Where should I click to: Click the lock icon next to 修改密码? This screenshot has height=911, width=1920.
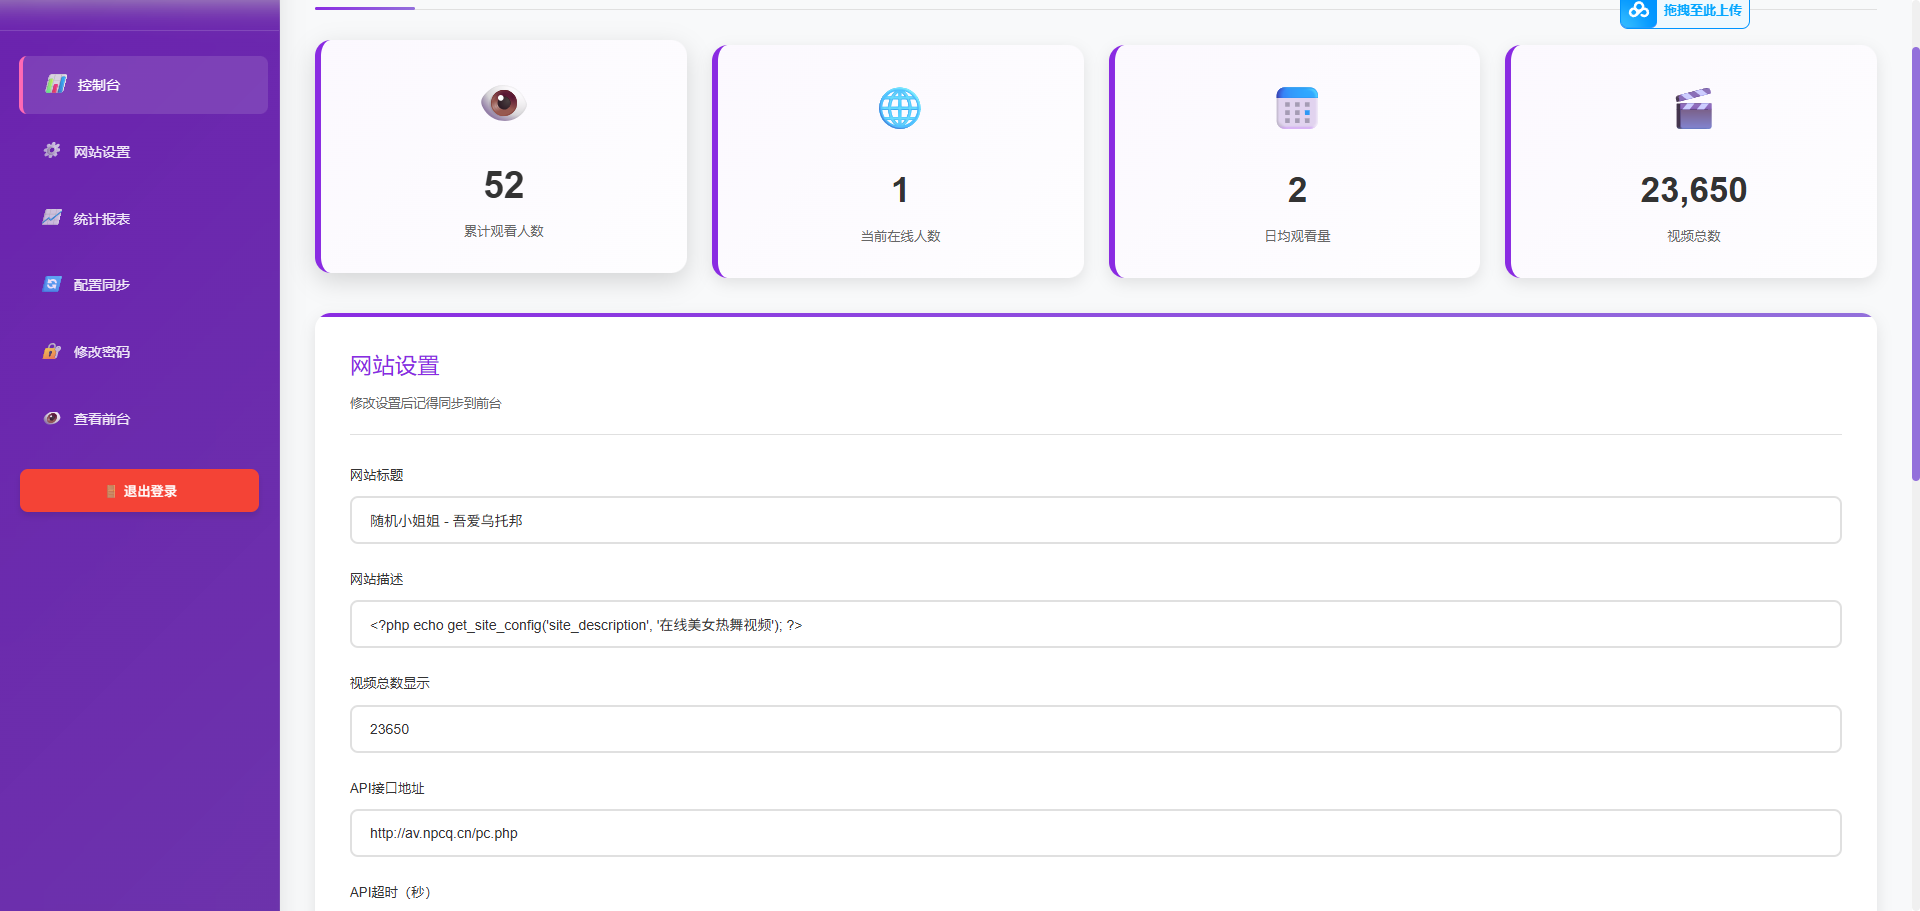pyautogui.click(x=52, y=352)
